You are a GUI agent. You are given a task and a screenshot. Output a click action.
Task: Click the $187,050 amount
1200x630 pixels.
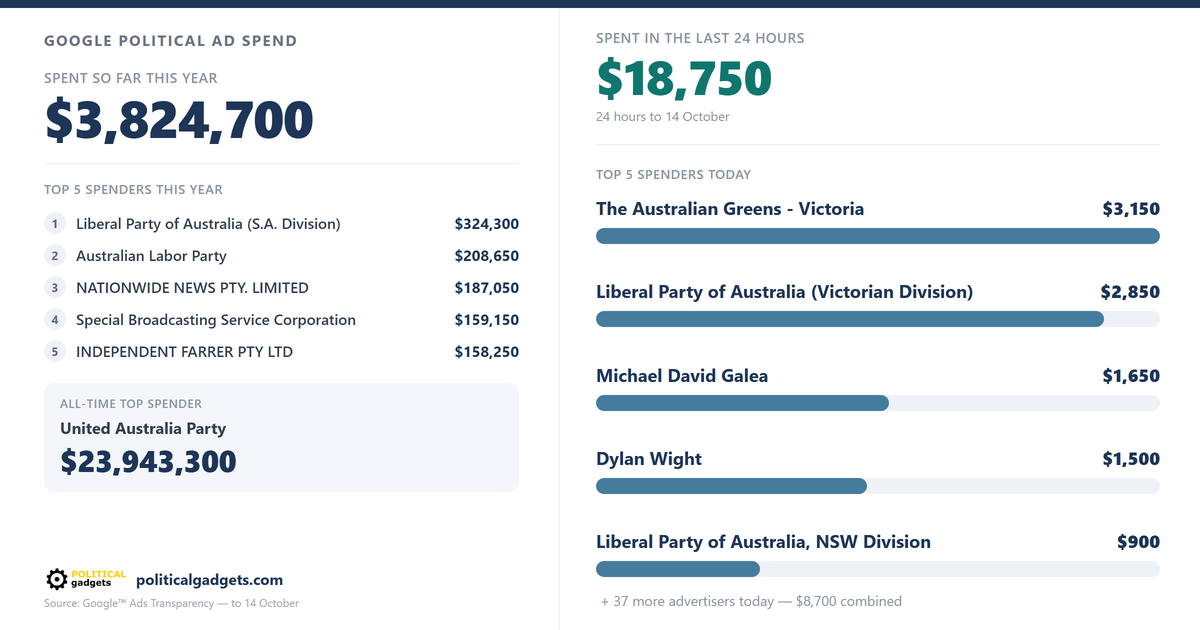(x=486, y=288)
